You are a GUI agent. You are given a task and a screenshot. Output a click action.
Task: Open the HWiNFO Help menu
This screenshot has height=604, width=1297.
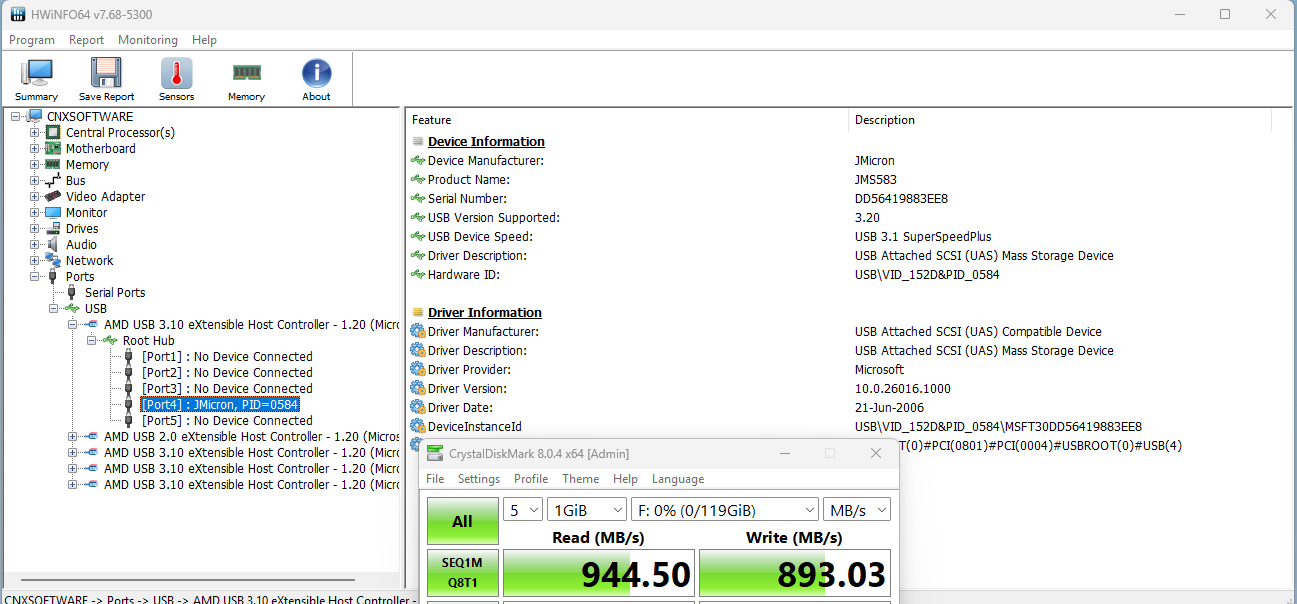[x=204, y=40]
